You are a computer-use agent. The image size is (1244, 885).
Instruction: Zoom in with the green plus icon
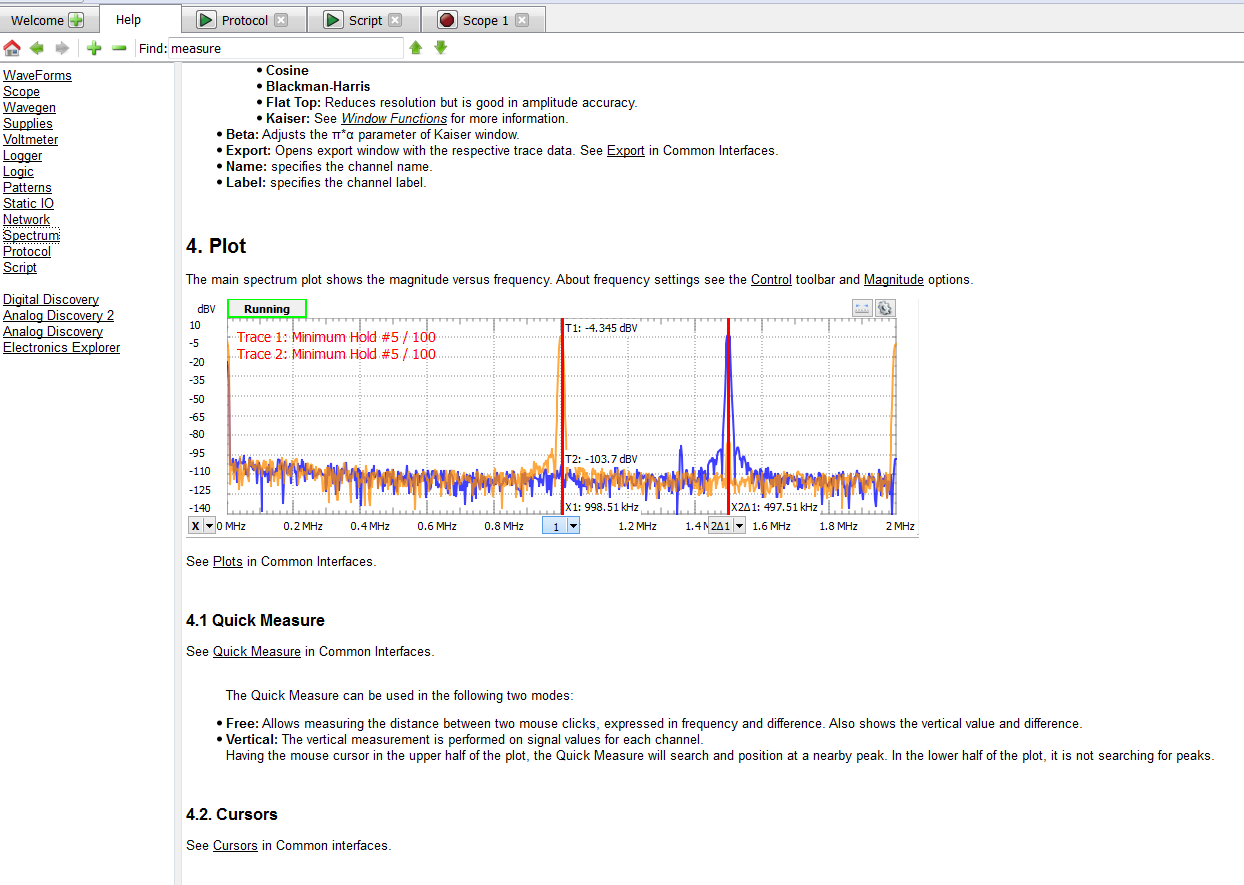(94, 48)
